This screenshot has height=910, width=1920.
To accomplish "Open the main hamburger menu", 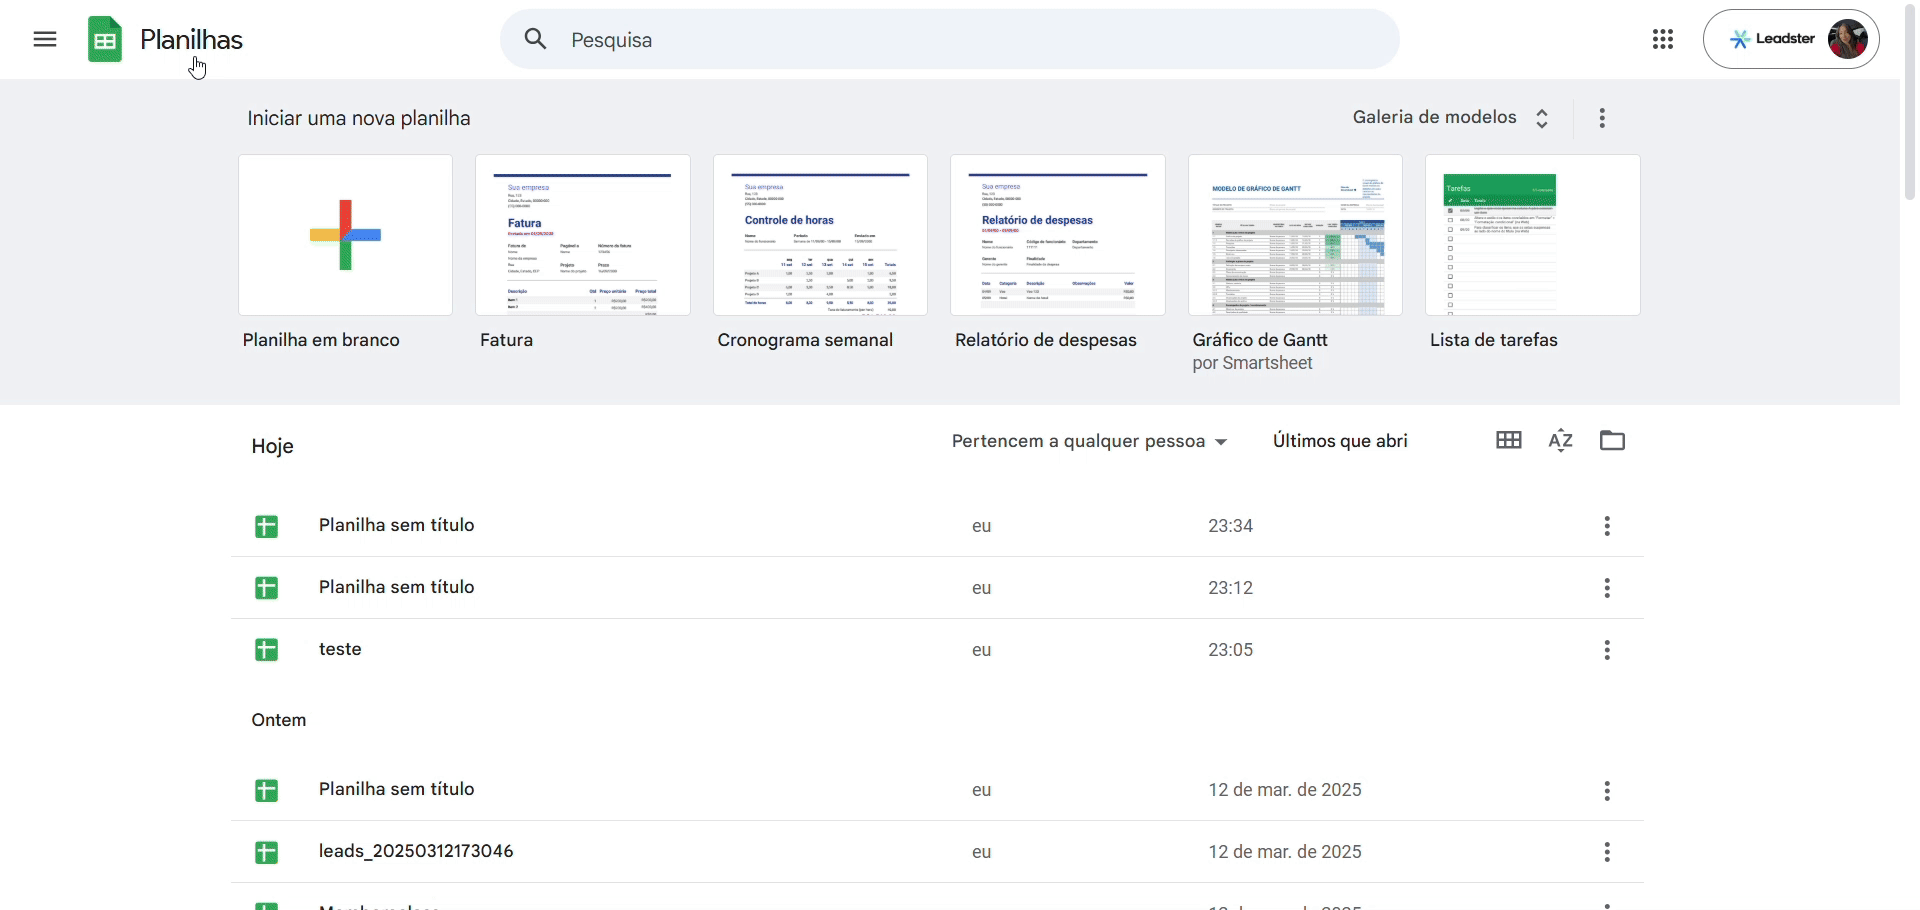I will 45,40.
